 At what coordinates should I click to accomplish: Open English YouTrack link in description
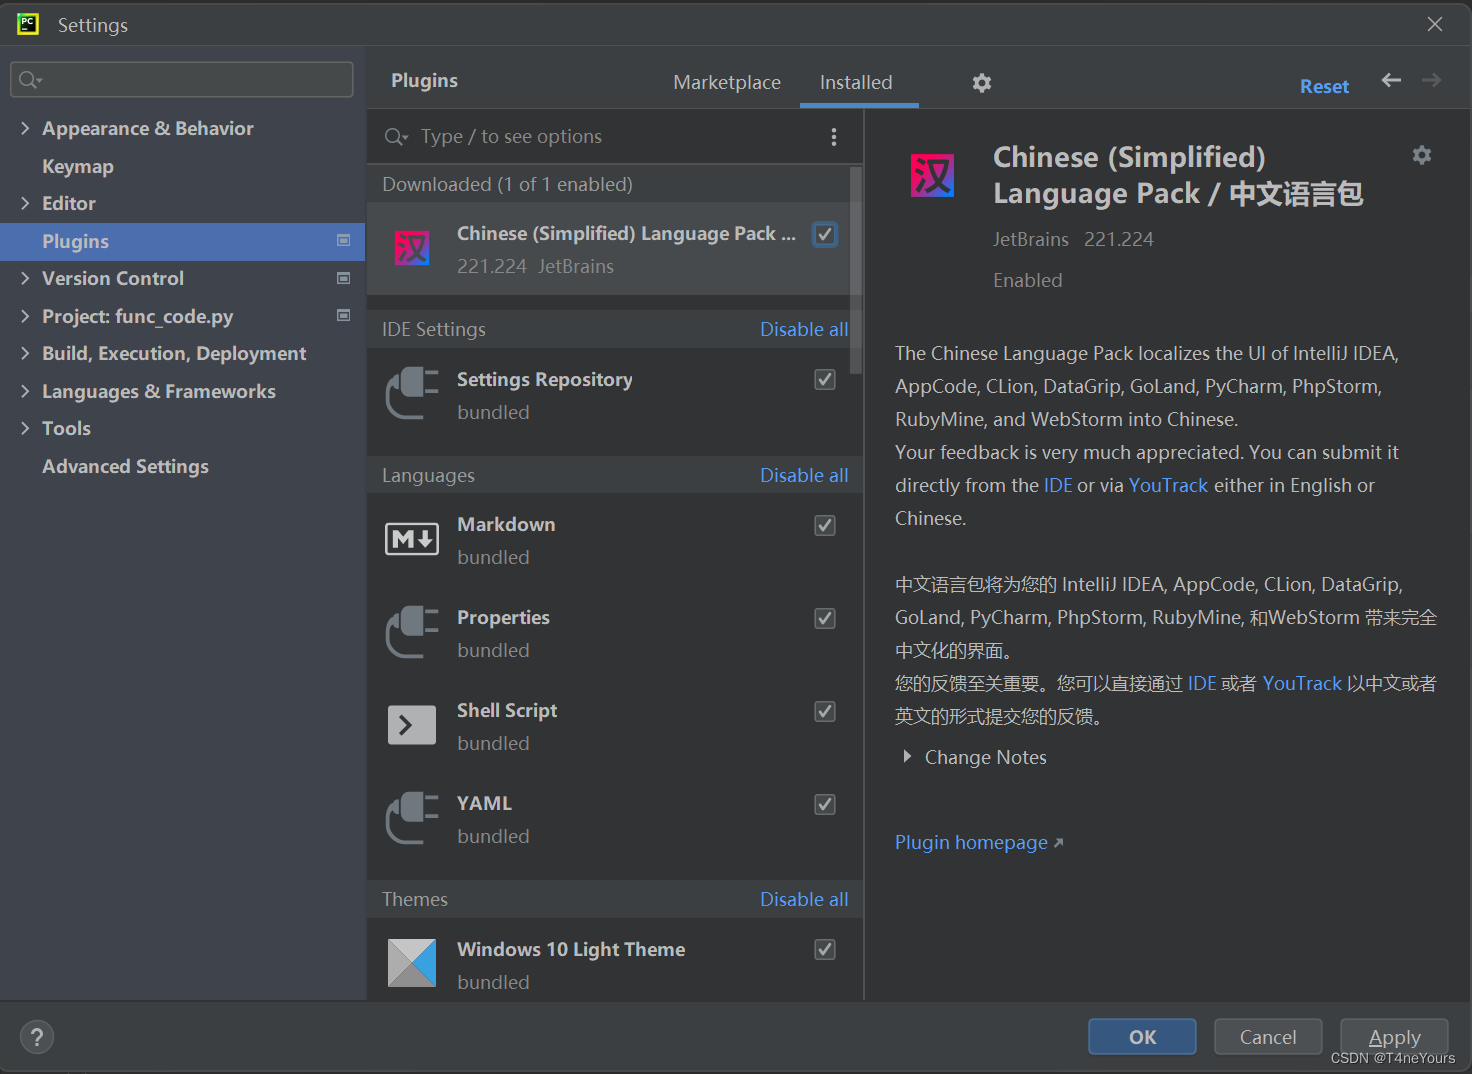[1168, 485]
